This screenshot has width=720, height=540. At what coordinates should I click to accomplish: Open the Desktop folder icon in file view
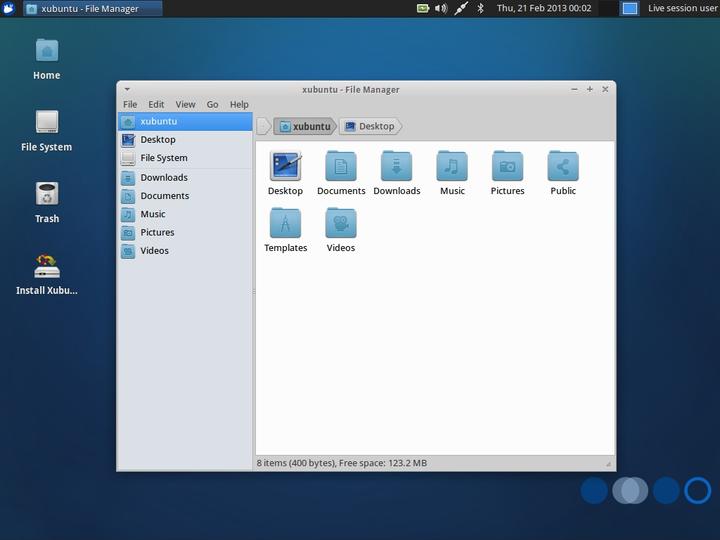coord(285,166)
